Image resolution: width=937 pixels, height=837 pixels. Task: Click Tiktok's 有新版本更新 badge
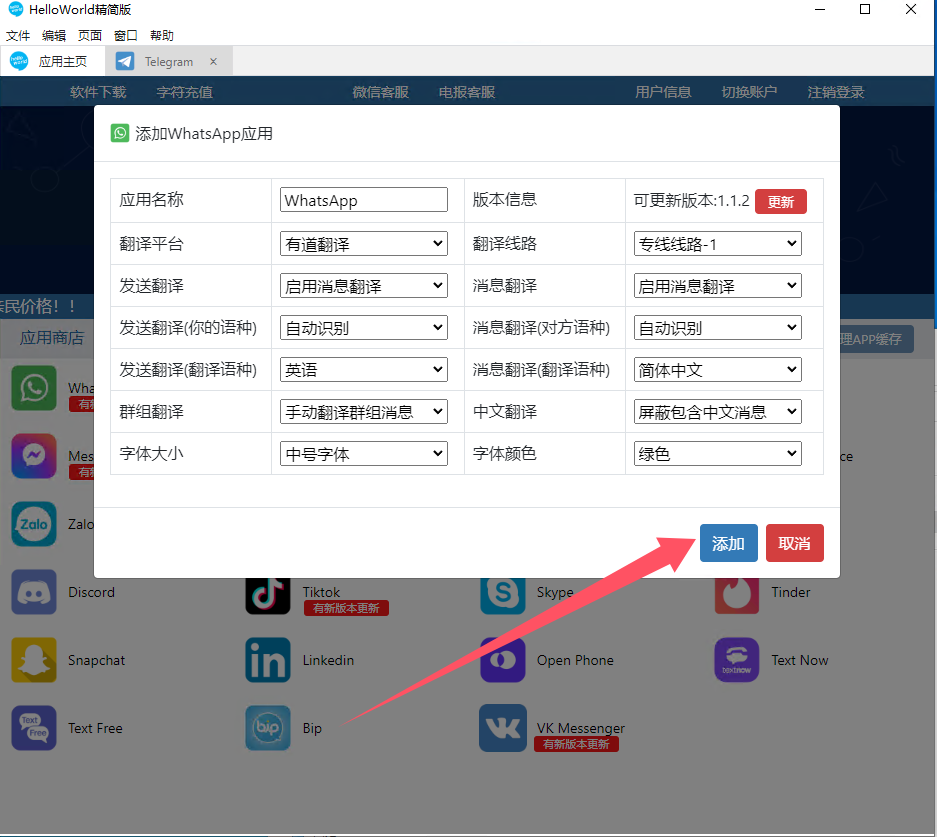click(347, 608)
